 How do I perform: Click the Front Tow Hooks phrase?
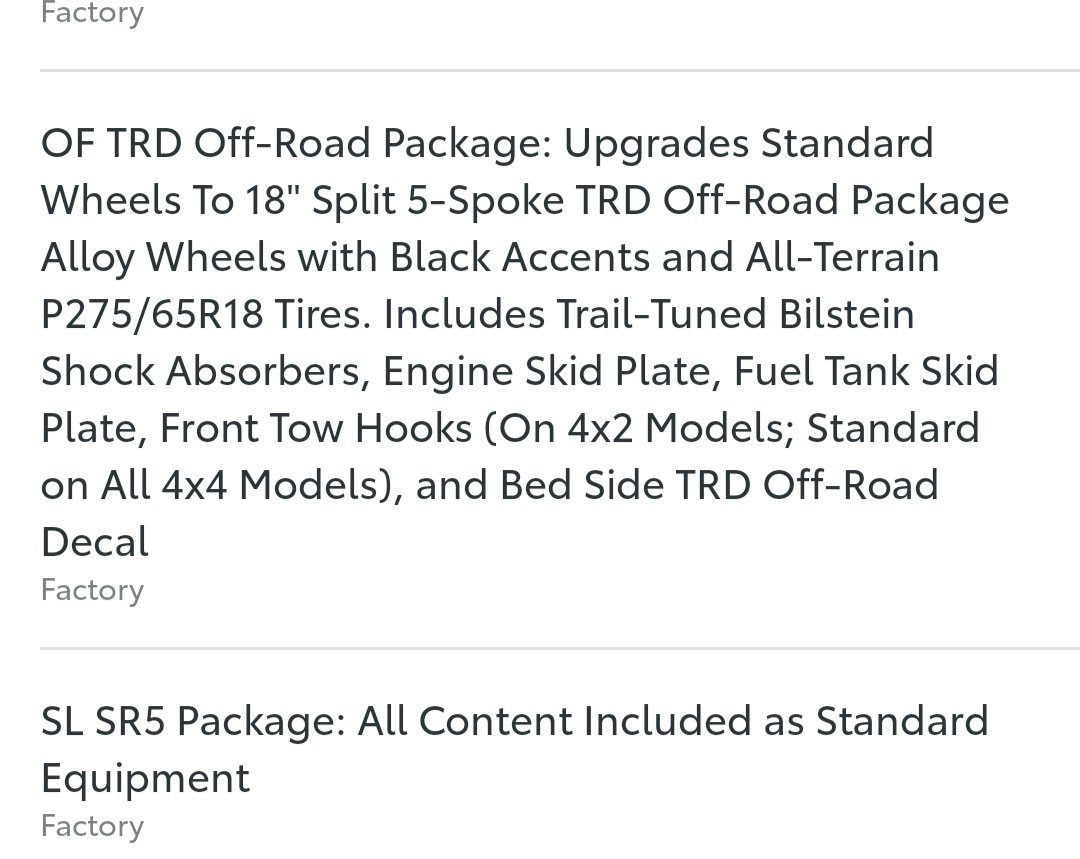[x=315, y=428]
